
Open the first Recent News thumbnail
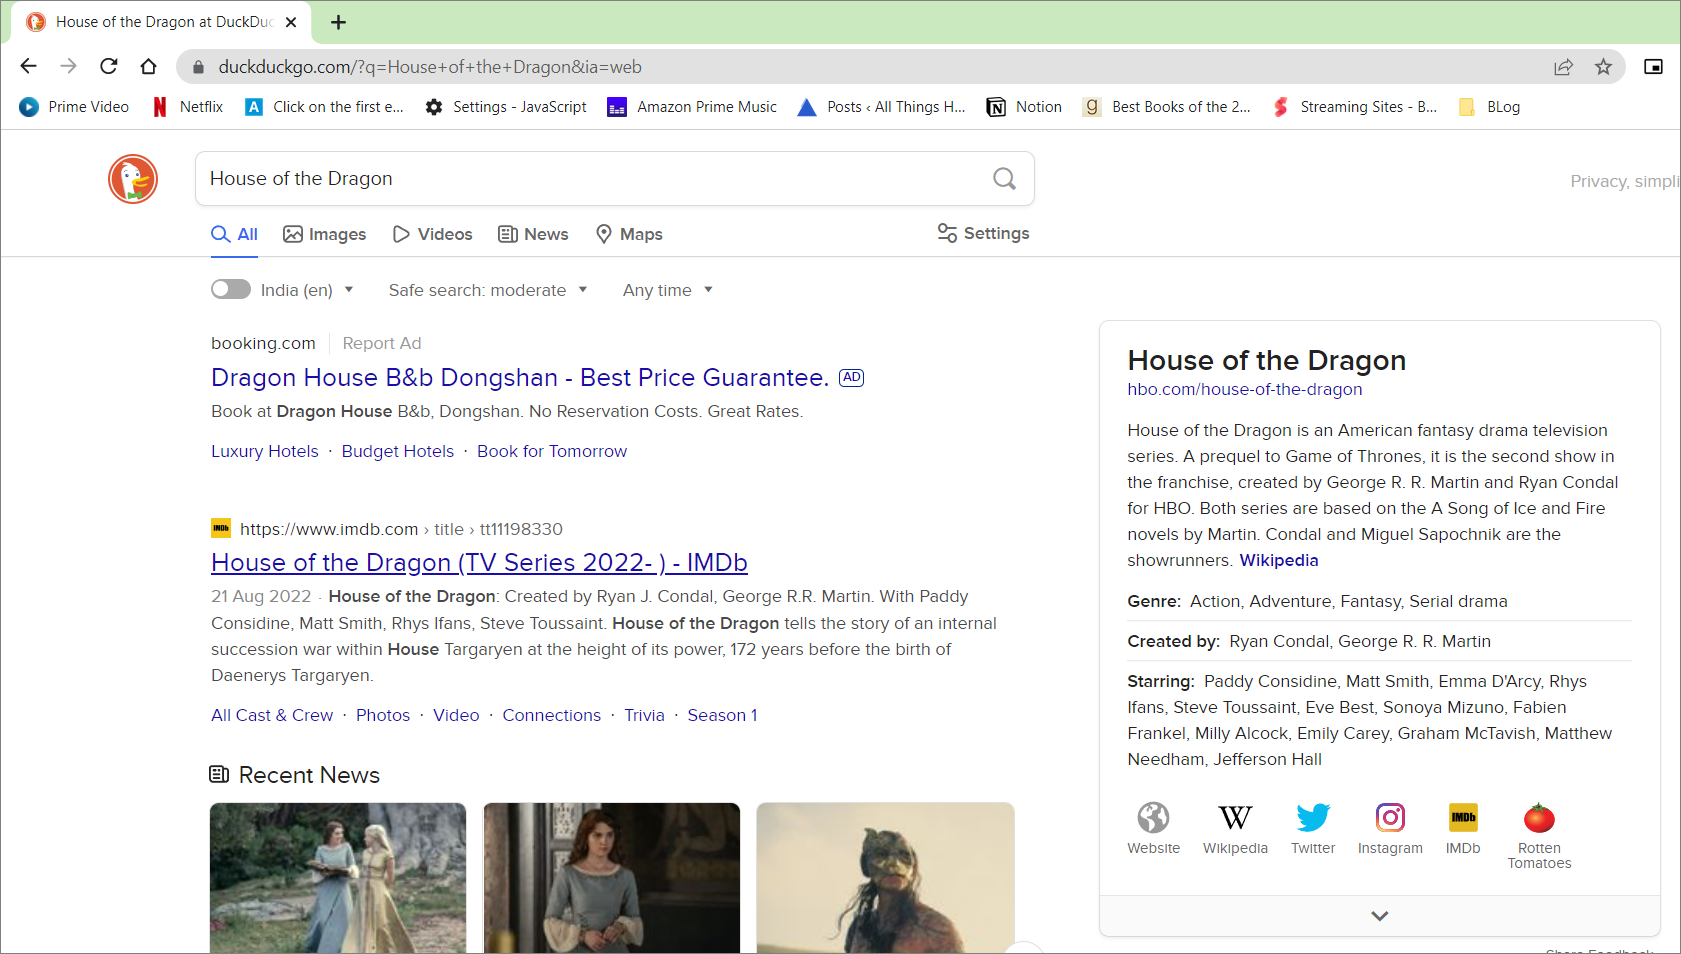(338, 878)
